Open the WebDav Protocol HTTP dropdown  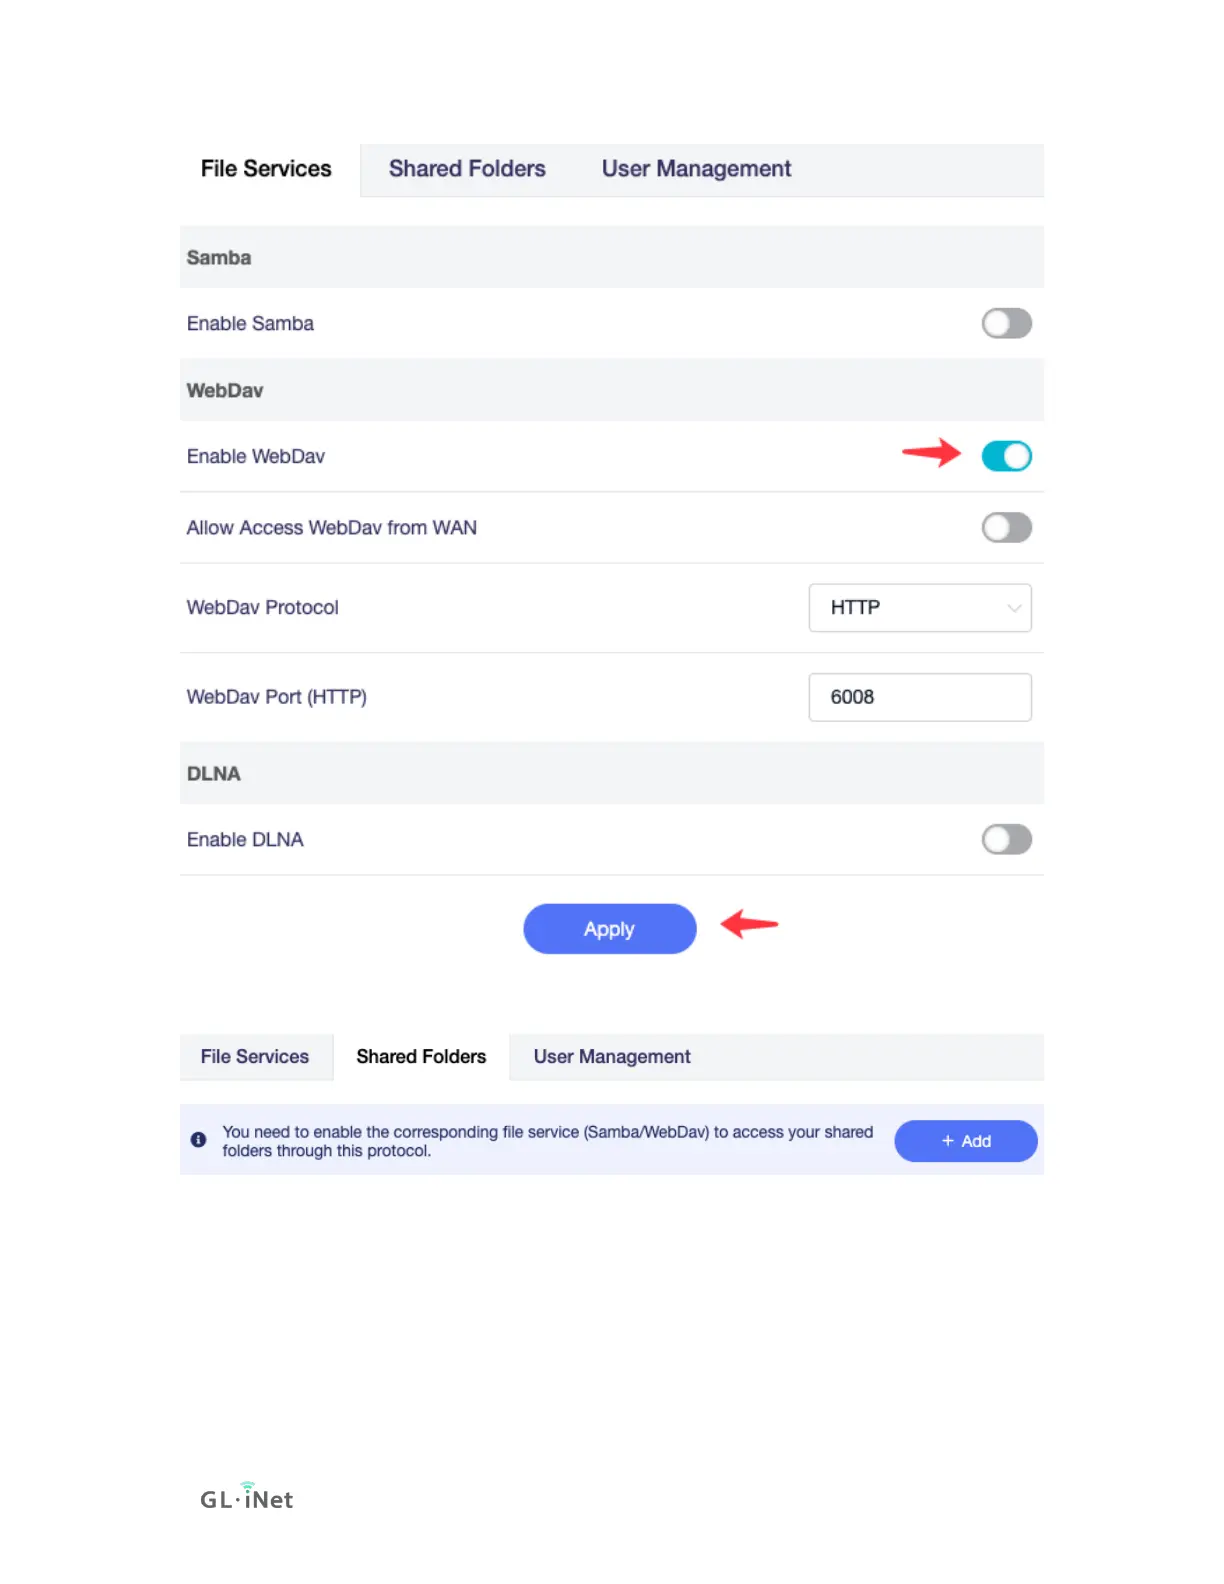pos(920,608)
